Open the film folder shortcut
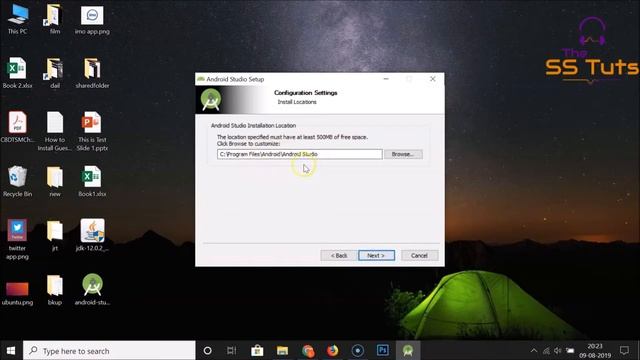640x360 pixels. 55,19
